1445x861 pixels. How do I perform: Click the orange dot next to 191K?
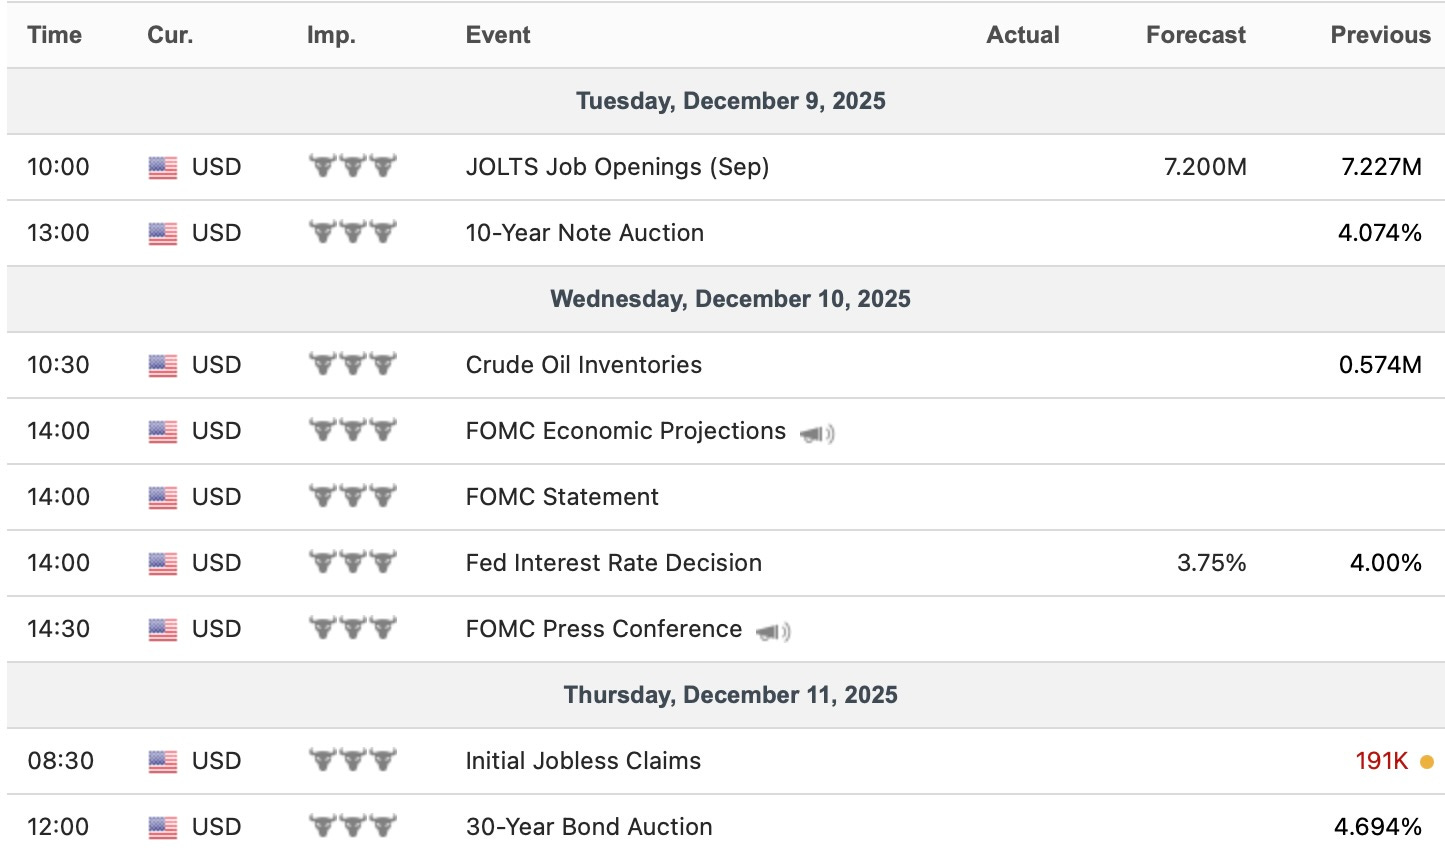point(1426,762)
